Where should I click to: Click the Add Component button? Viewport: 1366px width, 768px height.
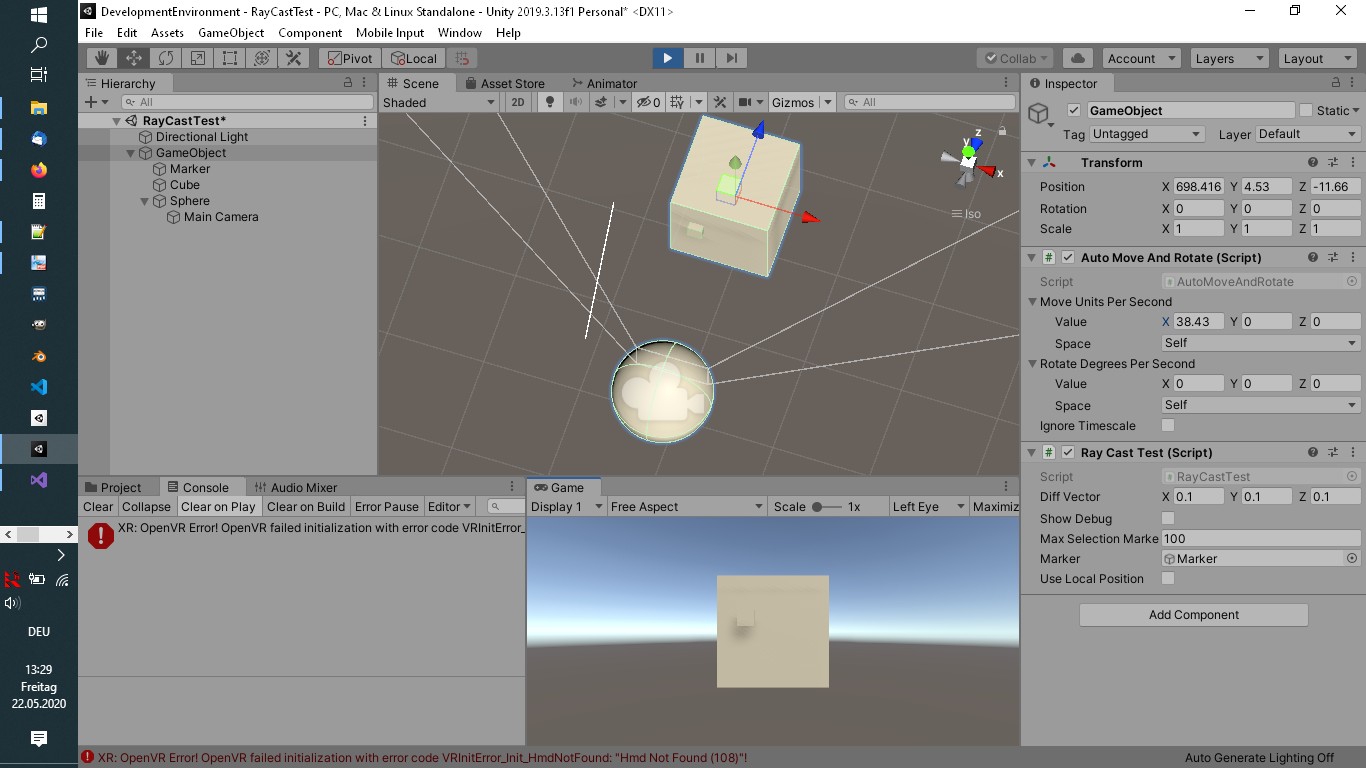(x=1192, y=614)
